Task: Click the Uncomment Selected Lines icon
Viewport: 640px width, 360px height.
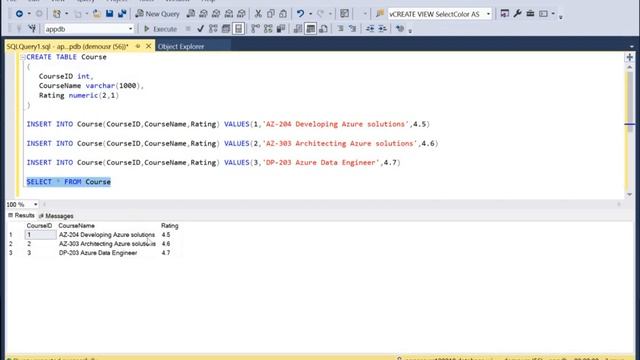Action: 353,29
